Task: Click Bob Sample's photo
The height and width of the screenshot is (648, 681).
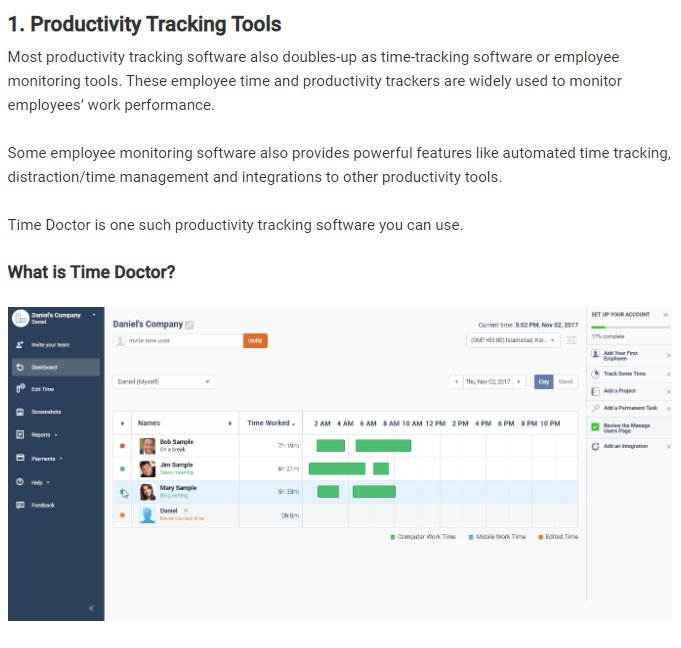Action: [148, 446]
